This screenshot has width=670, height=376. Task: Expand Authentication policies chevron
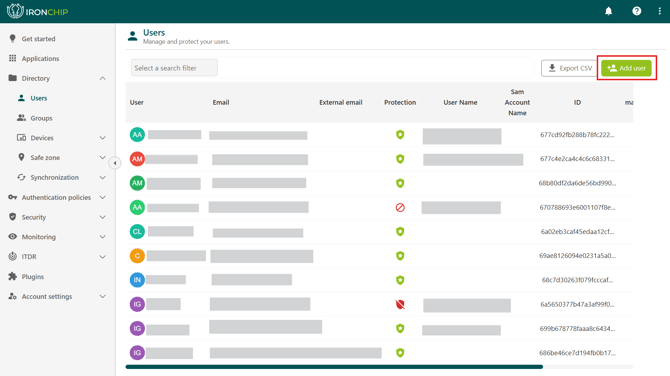pos(103,197)
